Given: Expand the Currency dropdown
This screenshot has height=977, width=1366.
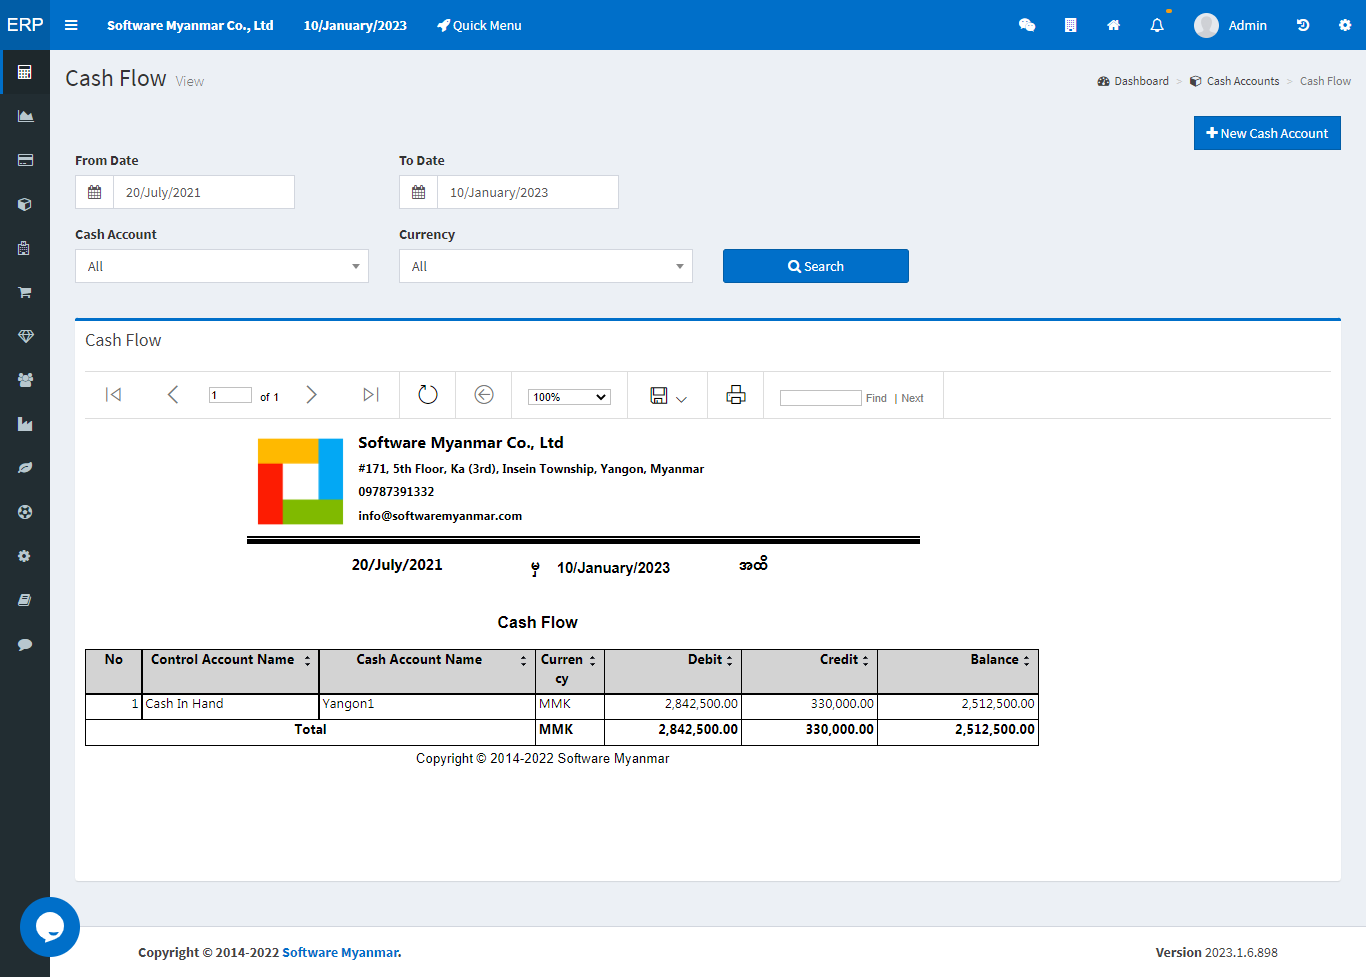Looking at the screenshot, I should tap(546, 266).
